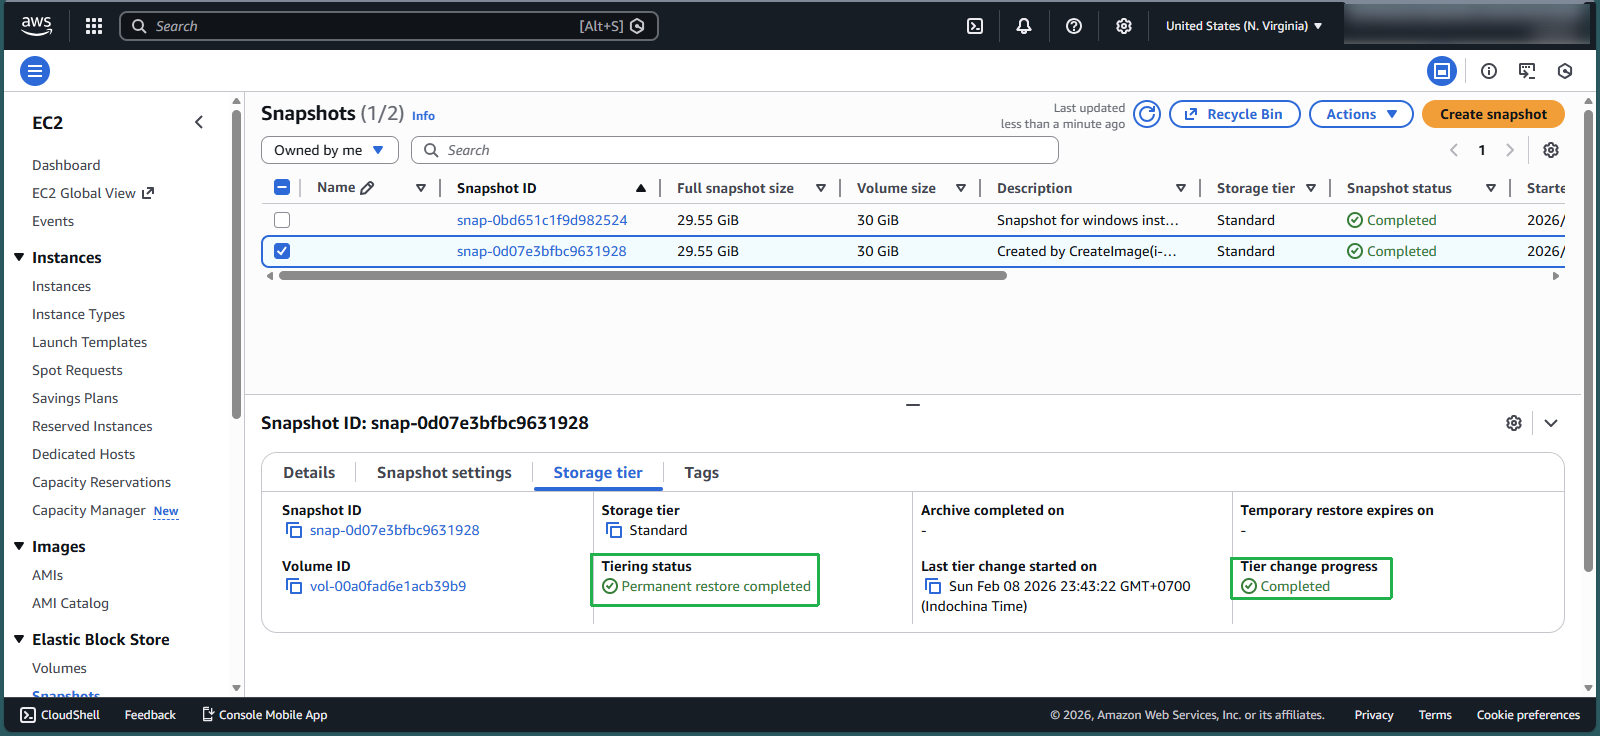Uncheck the snap-0d07e3bfbc9631928 row checkbox
1600x736 pixels.
pos(282,251)
